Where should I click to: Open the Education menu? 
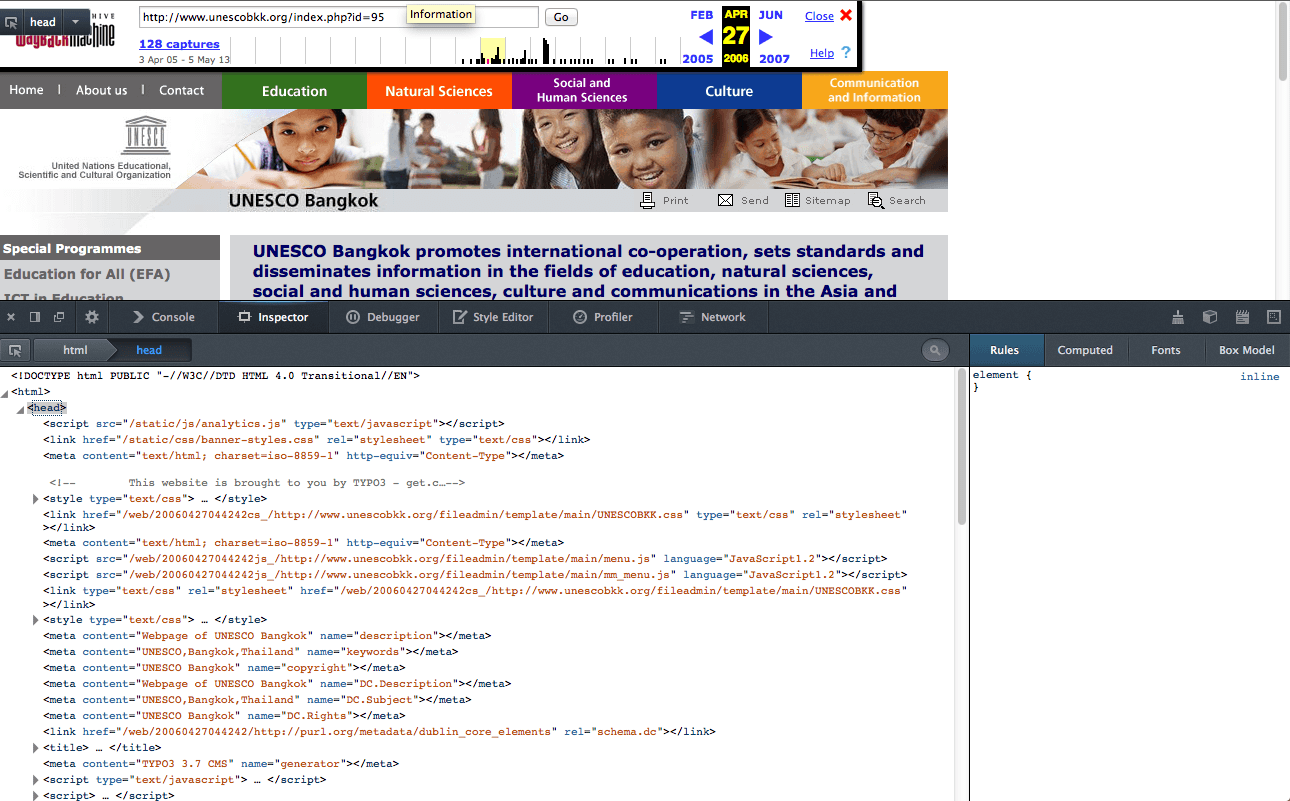coord(294,91)
